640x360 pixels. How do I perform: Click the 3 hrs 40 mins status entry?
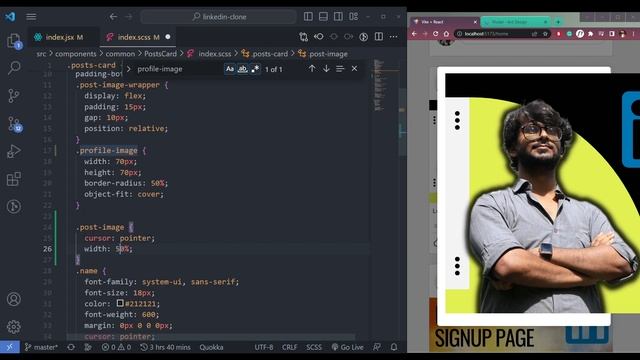pyautogui.click(x=165, y=347)
